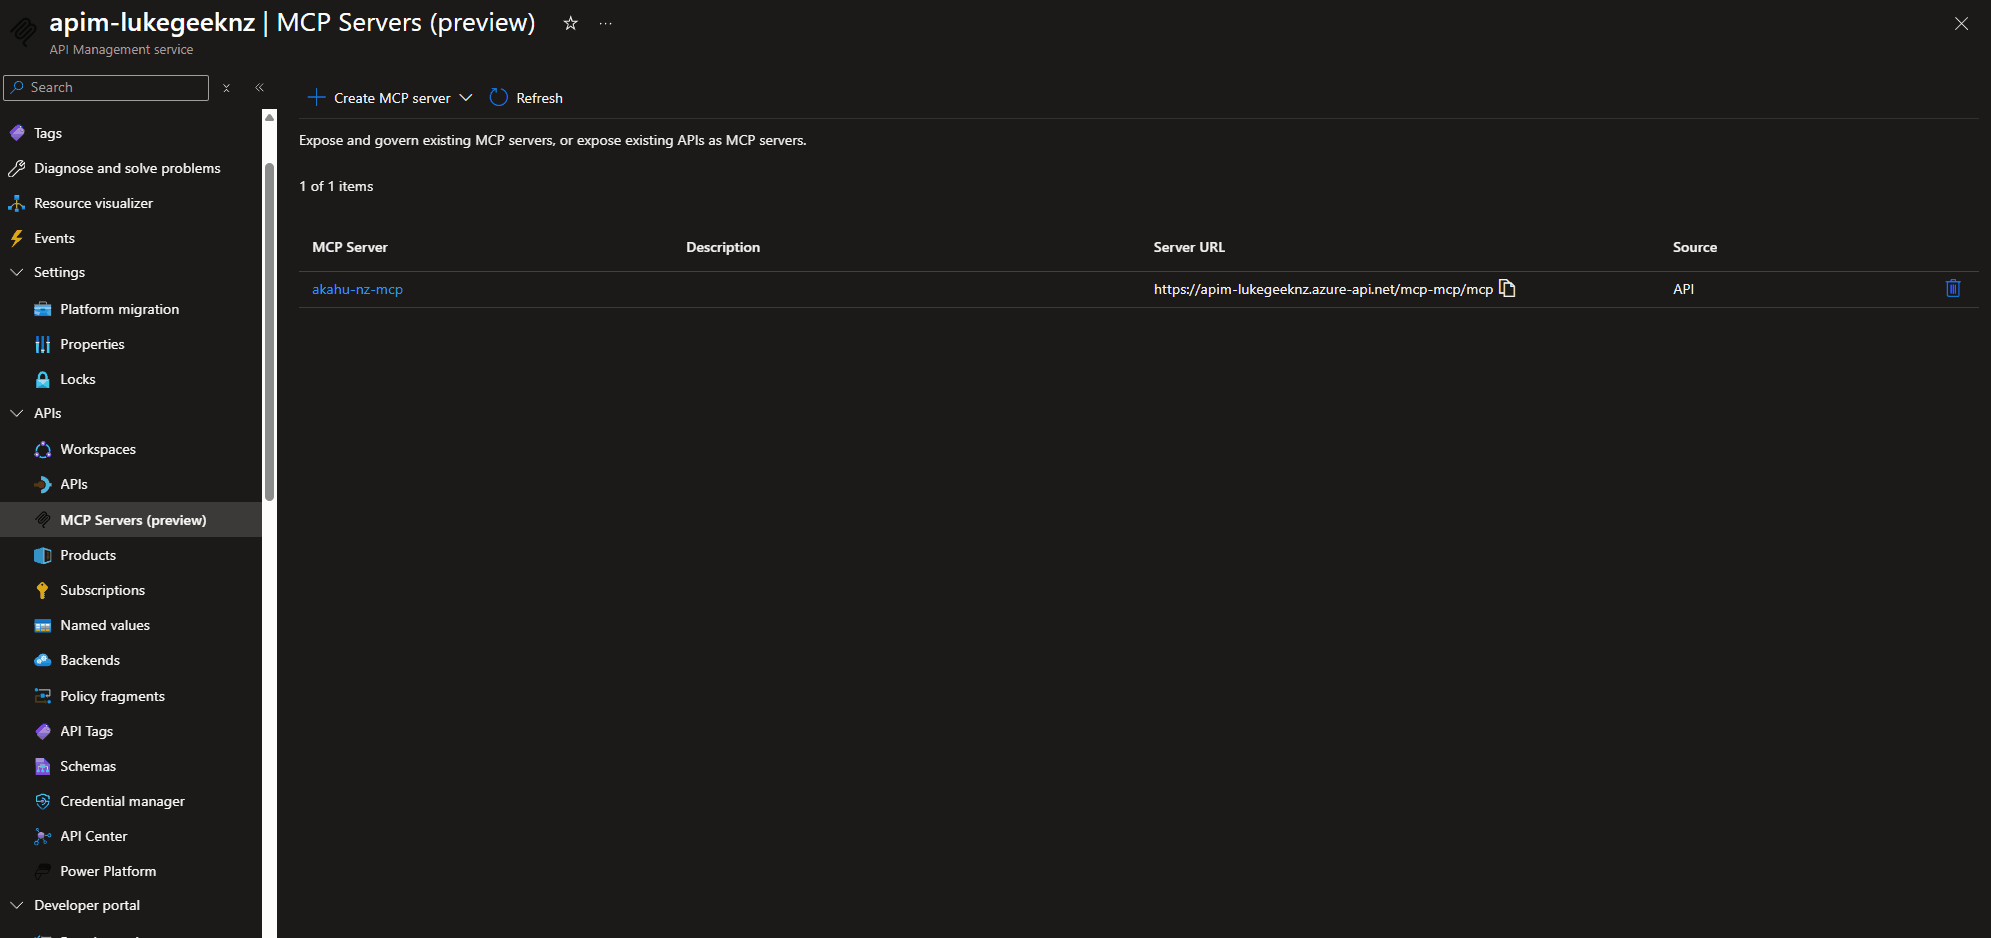Click the sidebar Search input field
This screenshot has height=938, width=1991.
click(106, 88)
